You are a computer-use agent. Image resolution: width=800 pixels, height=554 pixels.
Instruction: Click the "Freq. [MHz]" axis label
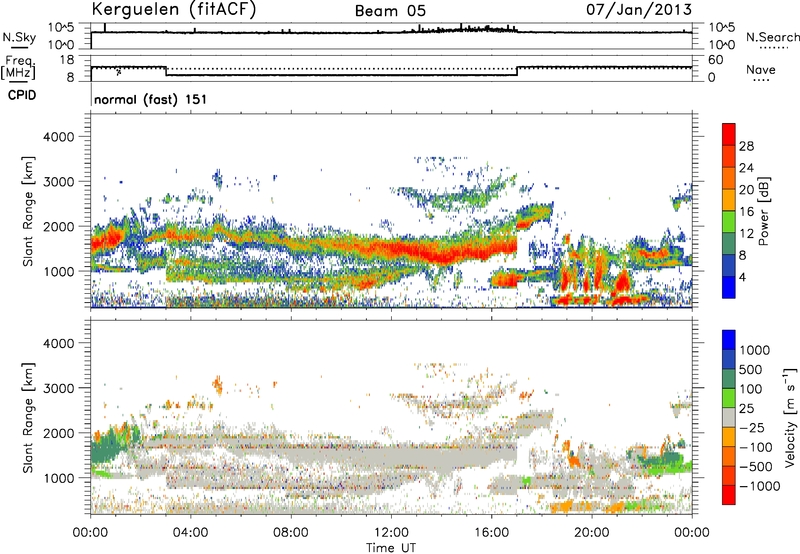[18, 67]
